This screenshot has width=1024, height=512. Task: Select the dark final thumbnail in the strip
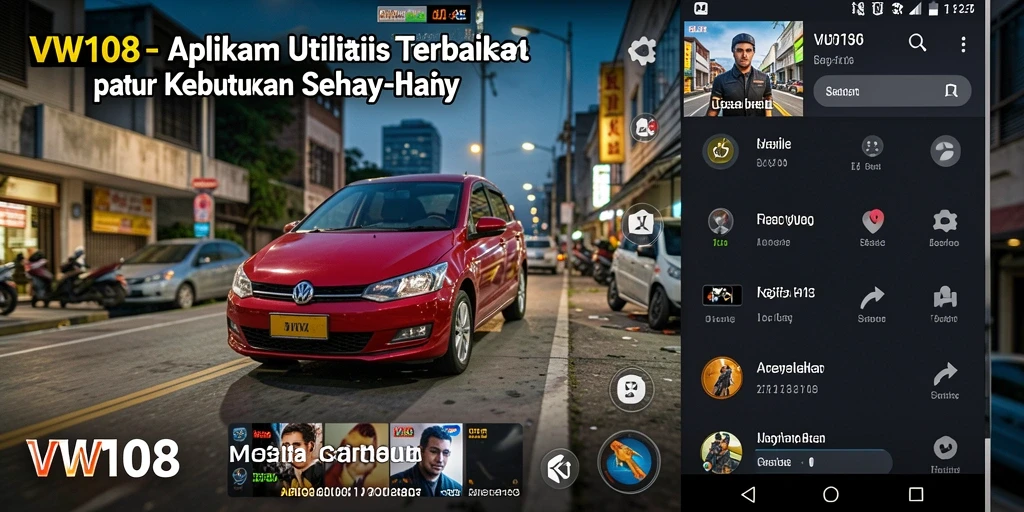pos(493,460)
